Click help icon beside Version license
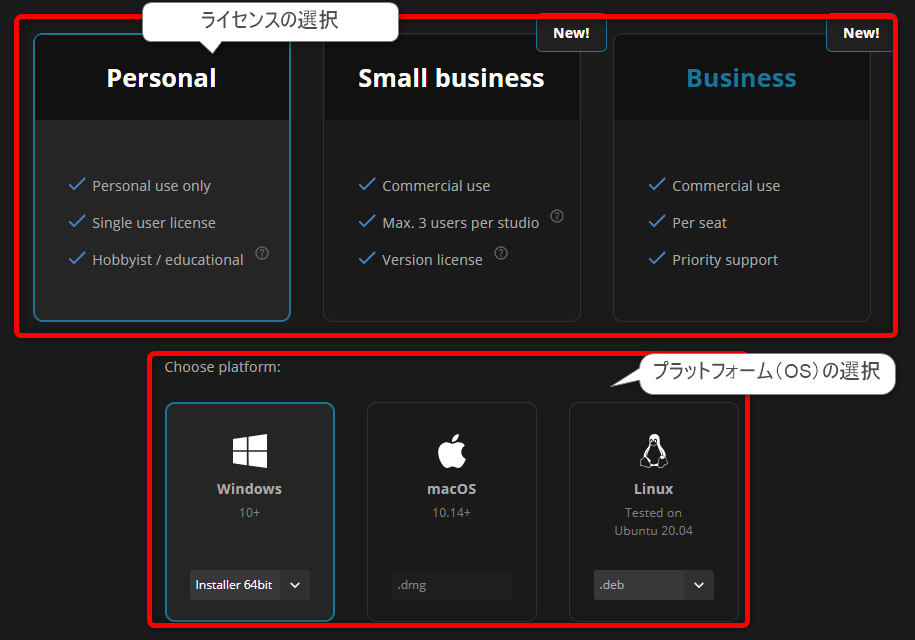 pyautogui.click(x=501, y=253)
